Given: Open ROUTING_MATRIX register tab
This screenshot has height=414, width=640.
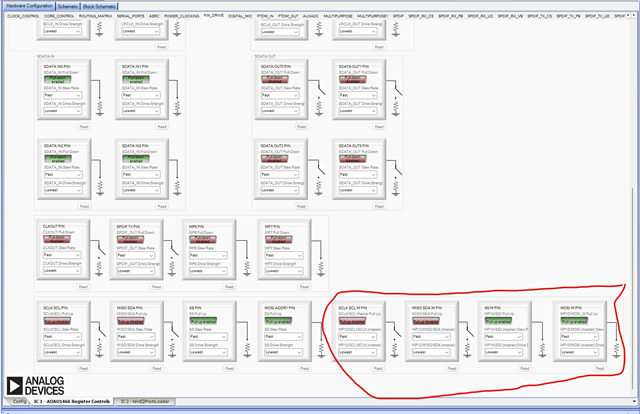Looking at the screenshot, I should coord(96,16).
